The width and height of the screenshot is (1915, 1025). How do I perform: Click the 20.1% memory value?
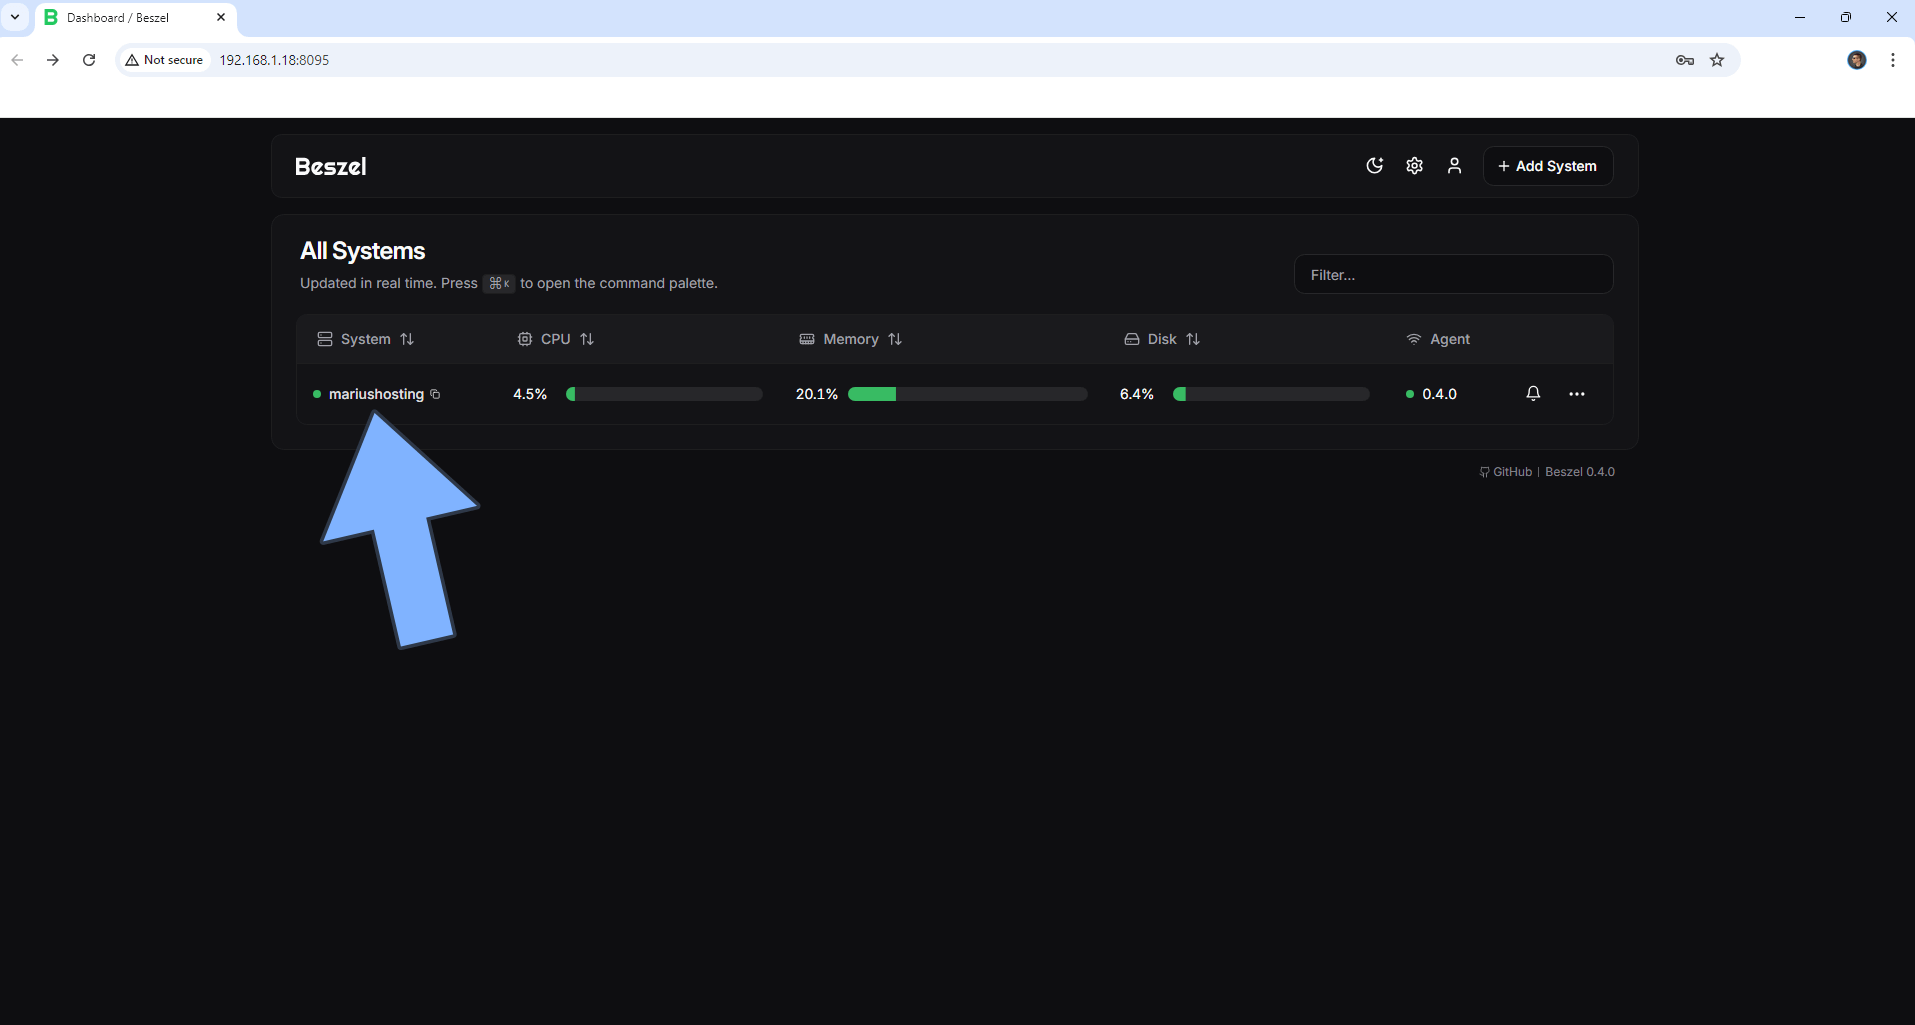pos(817,394)
